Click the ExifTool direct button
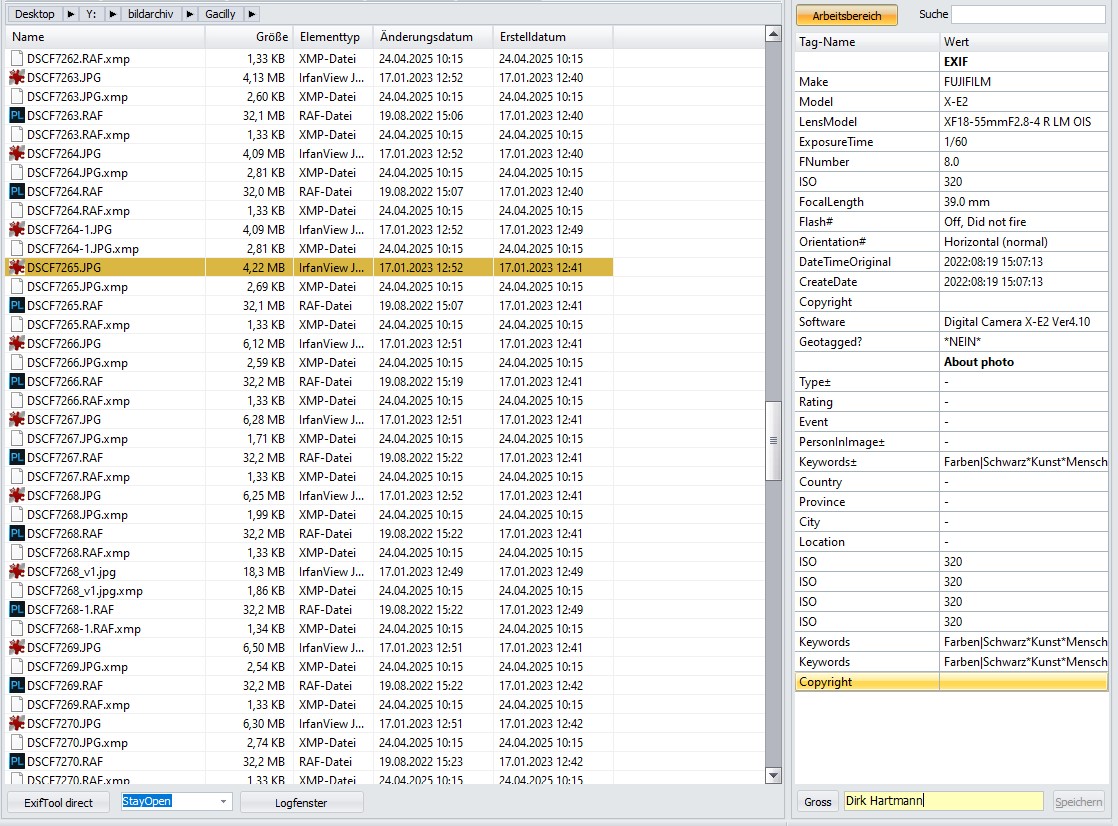 [58, 802]
